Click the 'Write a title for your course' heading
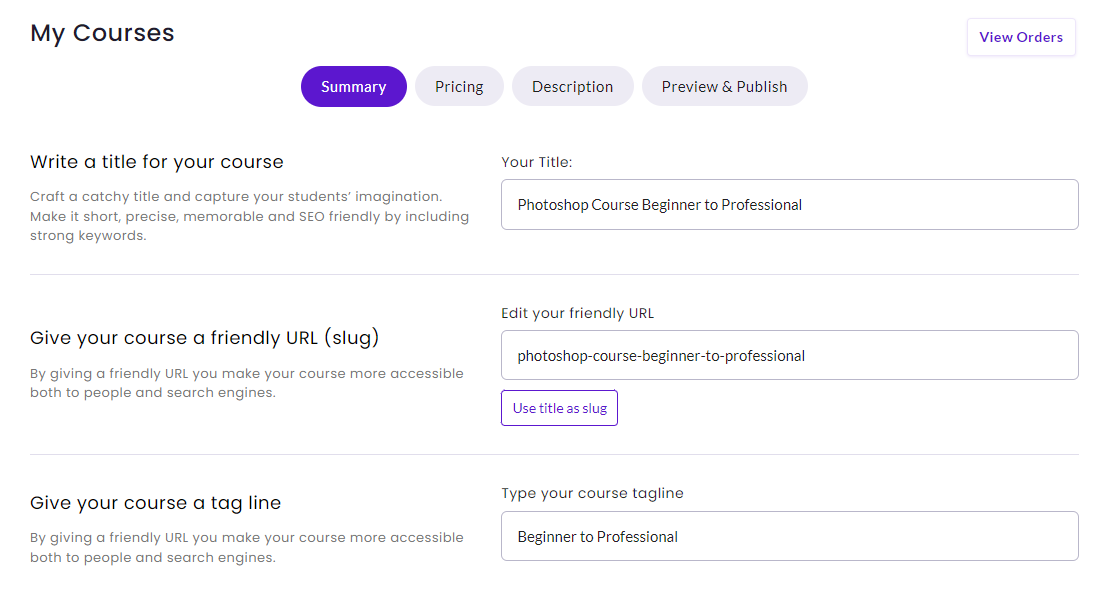Screen dimensions: 1107x597 coord(157,162)
